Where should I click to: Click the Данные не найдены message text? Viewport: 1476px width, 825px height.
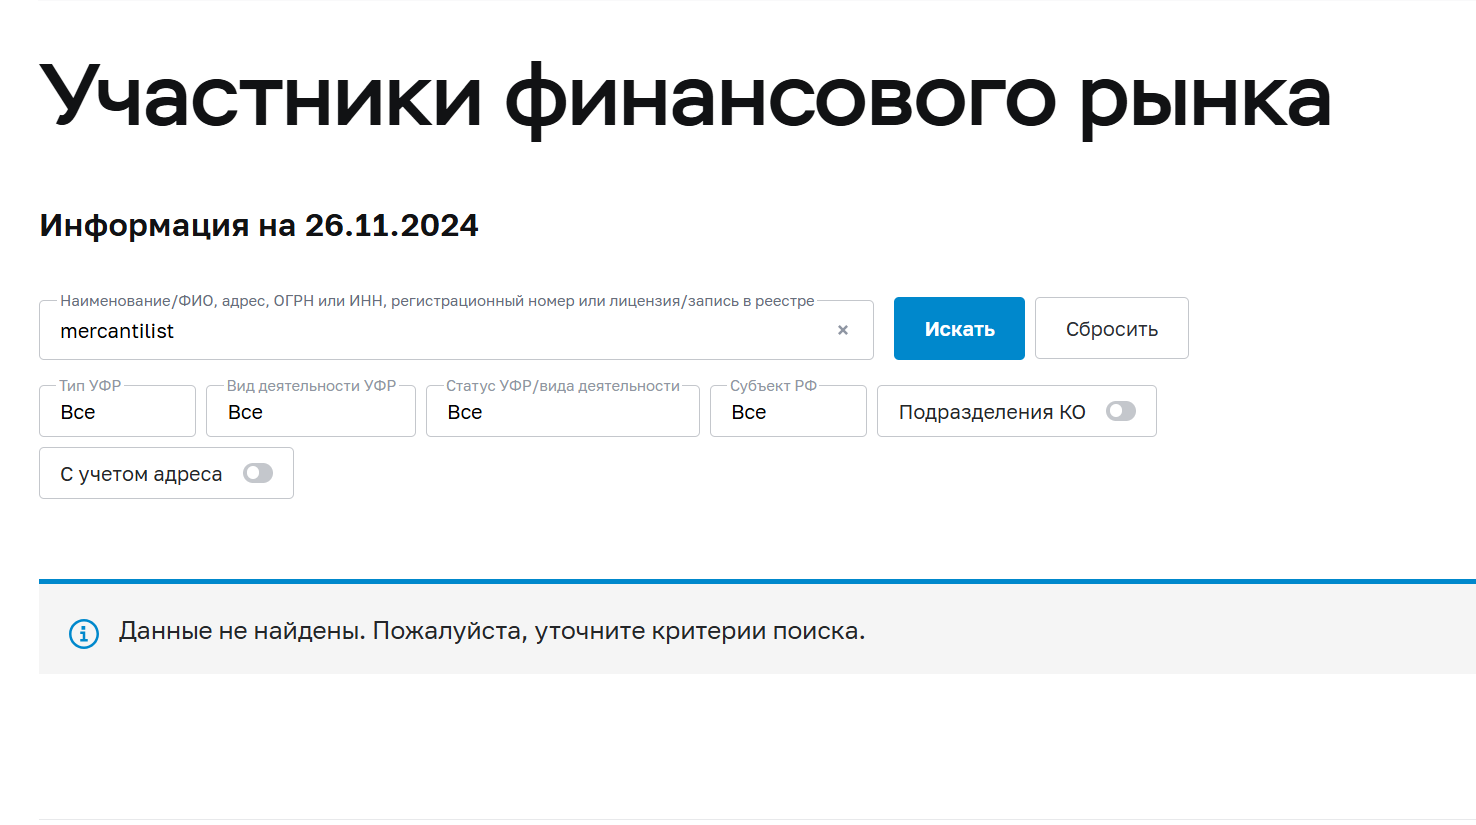click(x=492, y=631)
